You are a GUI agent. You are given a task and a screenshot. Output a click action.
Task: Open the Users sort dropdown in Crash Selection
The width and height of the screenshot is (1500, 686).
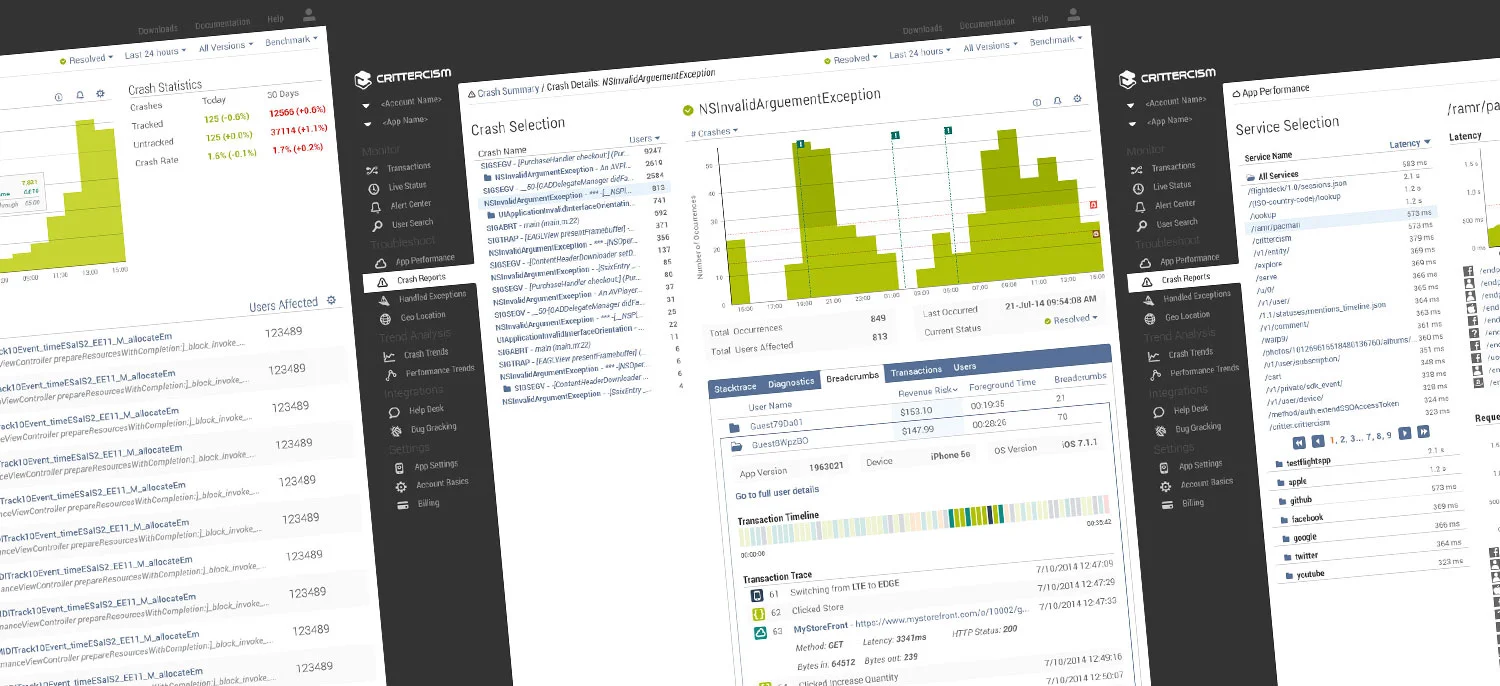[x=644, y=140]
